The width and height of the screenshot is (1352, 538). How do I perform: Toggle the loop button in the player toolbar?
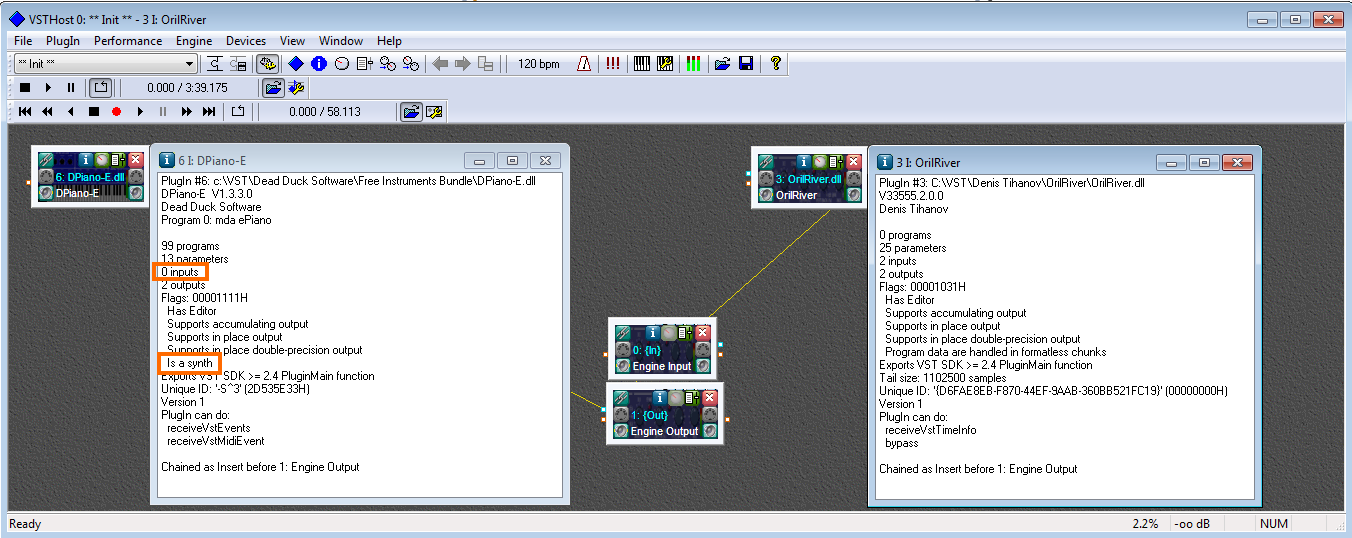[x=101, y=88]
